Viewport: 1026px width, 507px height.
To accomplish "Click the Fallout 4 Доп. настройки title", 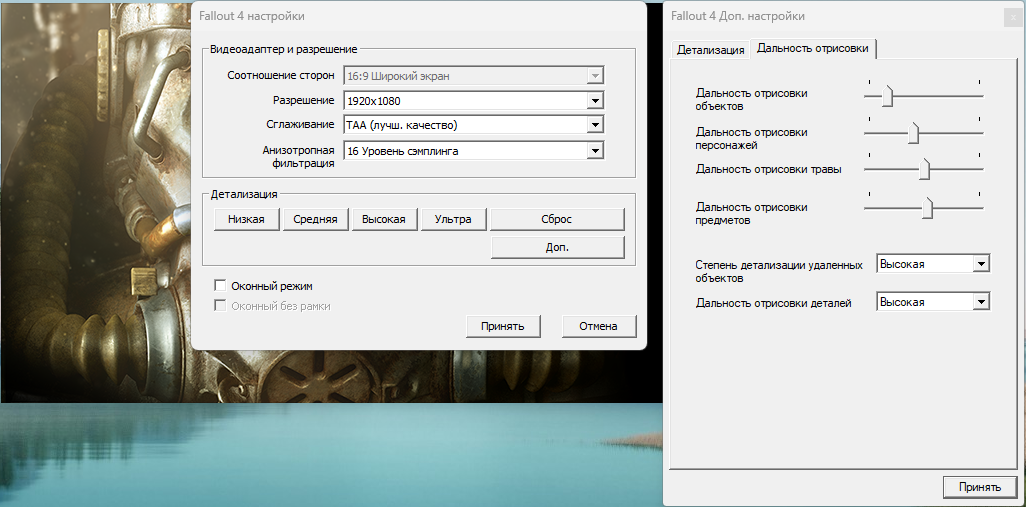I will tap(738, 16).
